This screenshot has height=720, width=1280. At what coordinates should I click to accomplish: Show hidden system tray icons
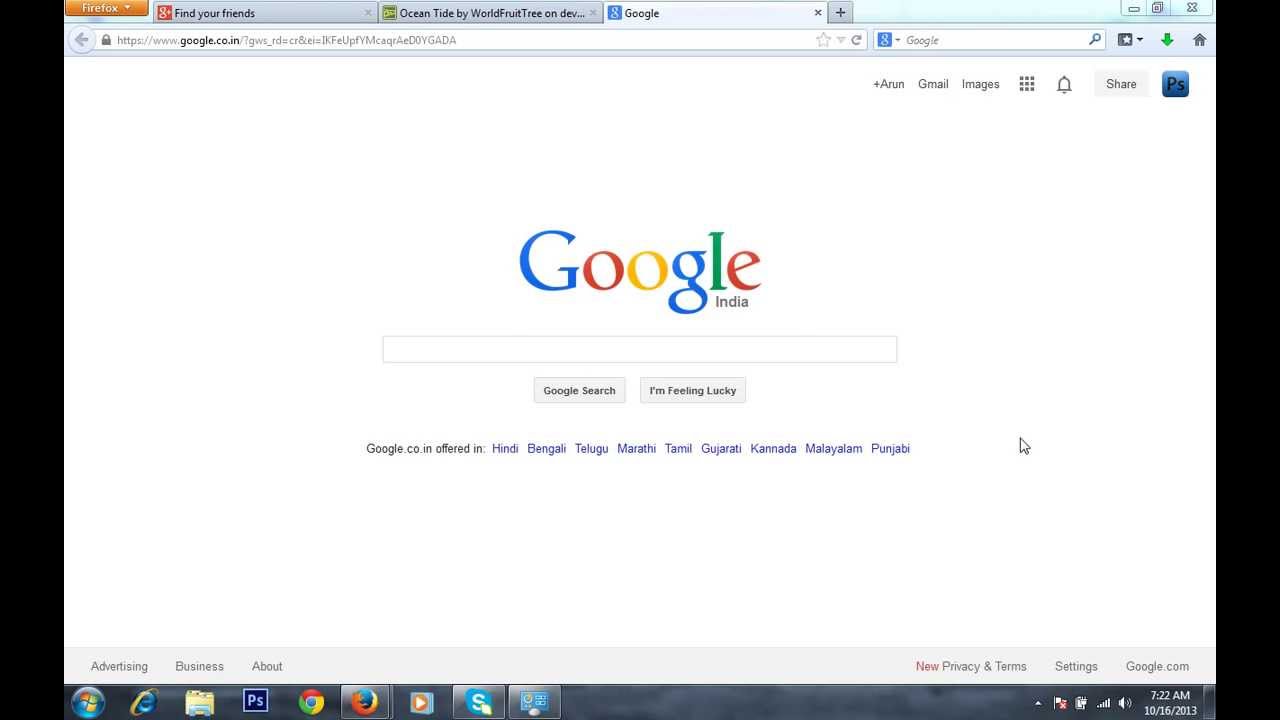[x=1037, y=703]
